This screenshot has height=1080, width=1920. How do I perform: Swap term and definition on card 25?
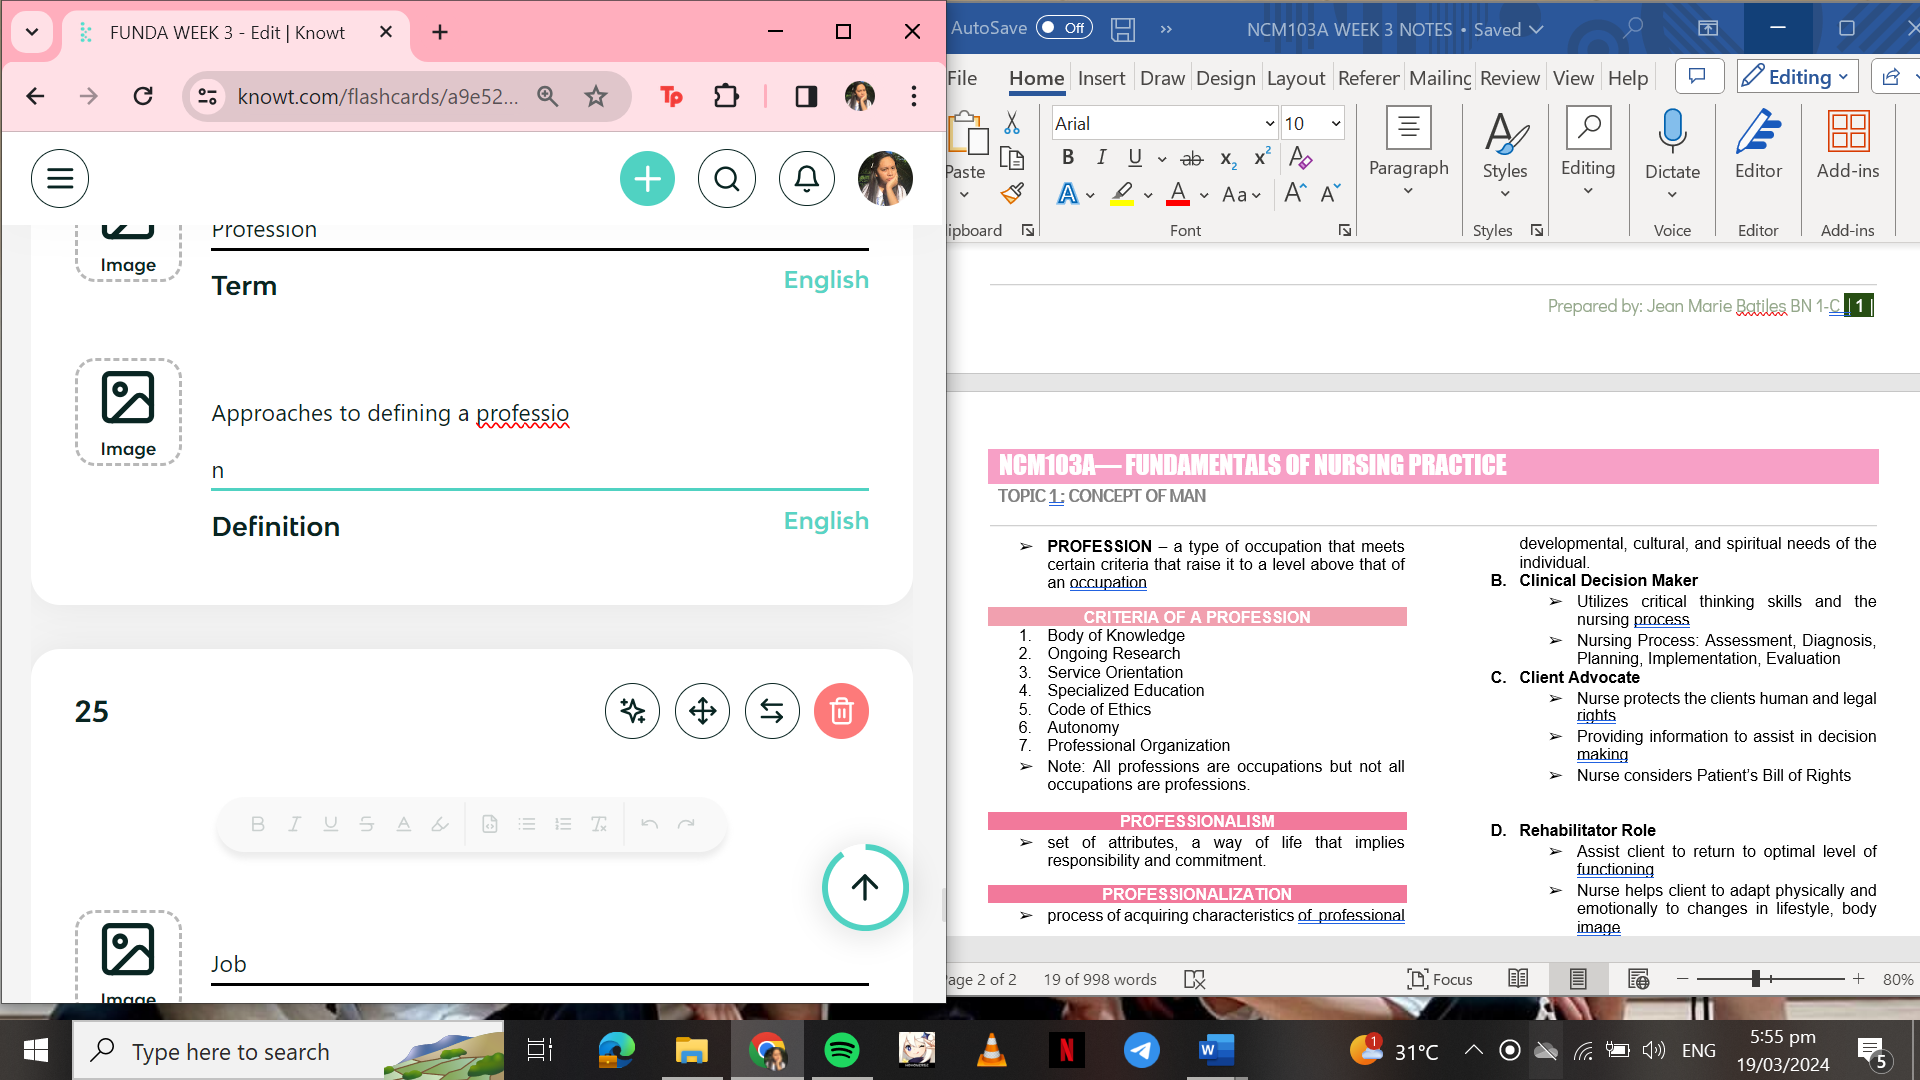772,711
